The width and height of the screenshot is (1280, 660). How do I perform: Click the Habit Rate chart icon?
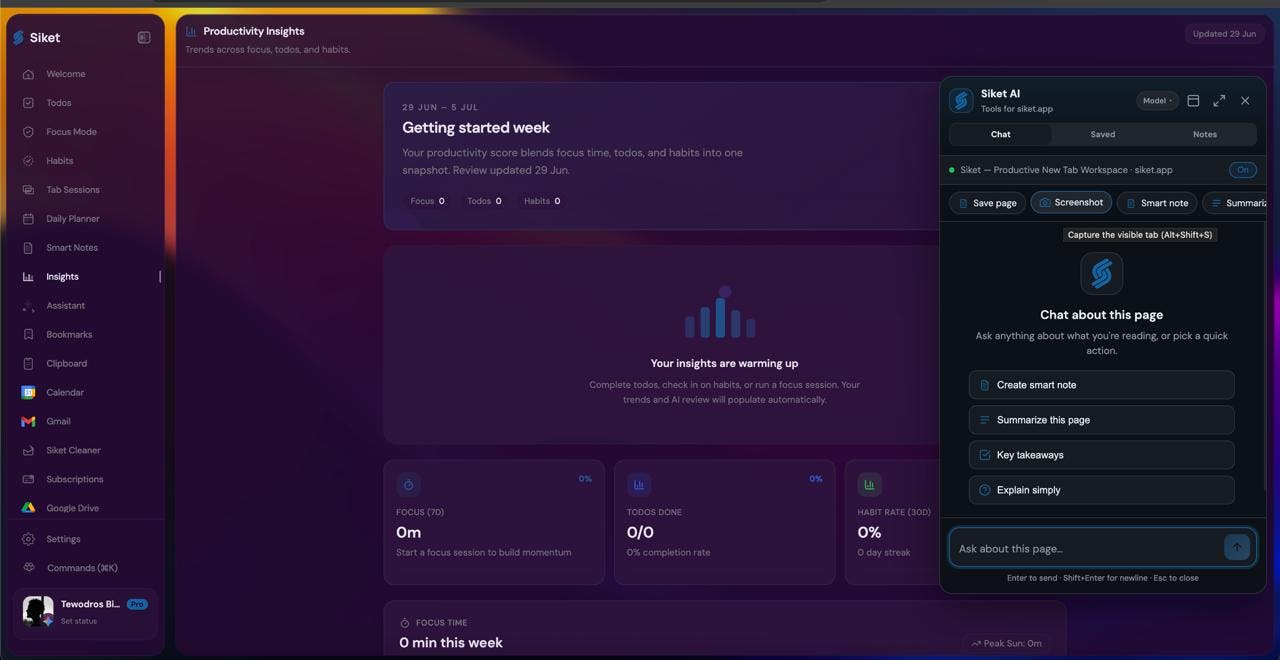[x=869, y=485]
